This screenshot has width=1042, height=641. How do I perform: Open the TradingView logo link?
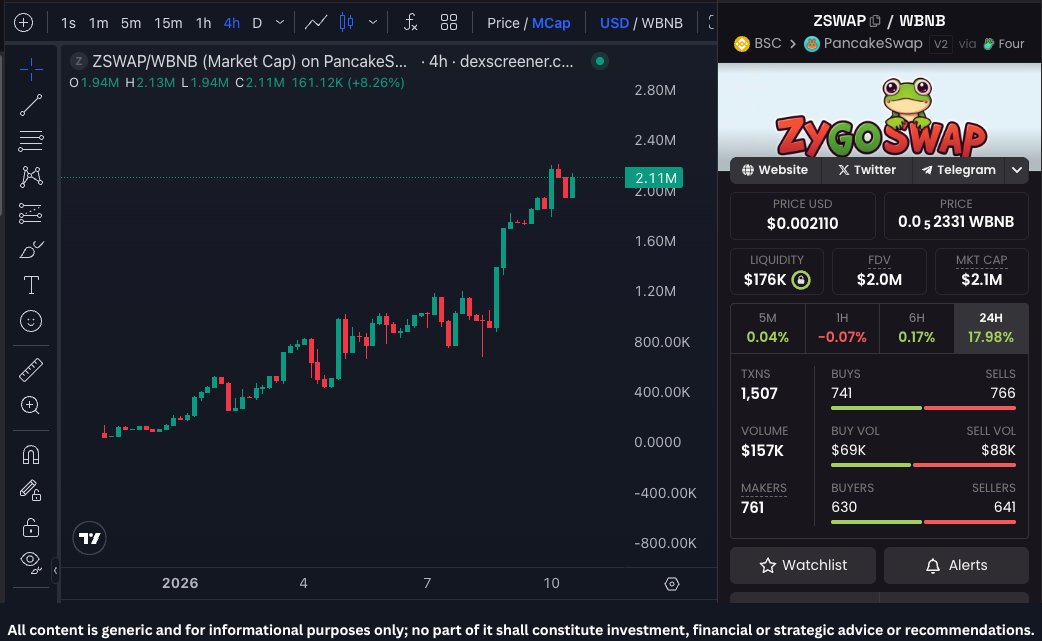click(x=89, y=538)
